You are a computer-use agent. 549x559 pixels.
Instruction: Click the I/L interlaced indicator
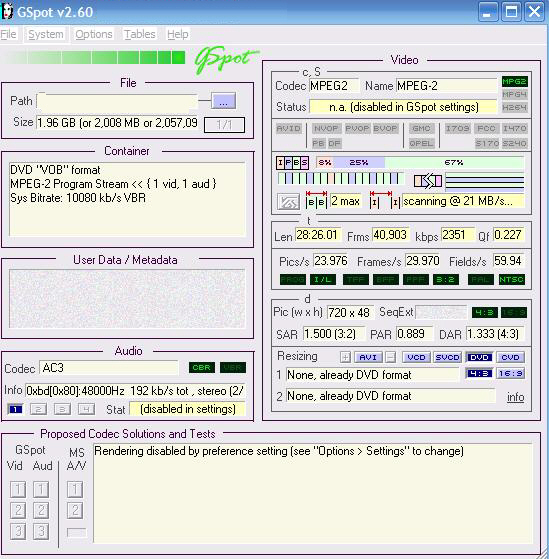pyautogui.click(x=323, y=280)
